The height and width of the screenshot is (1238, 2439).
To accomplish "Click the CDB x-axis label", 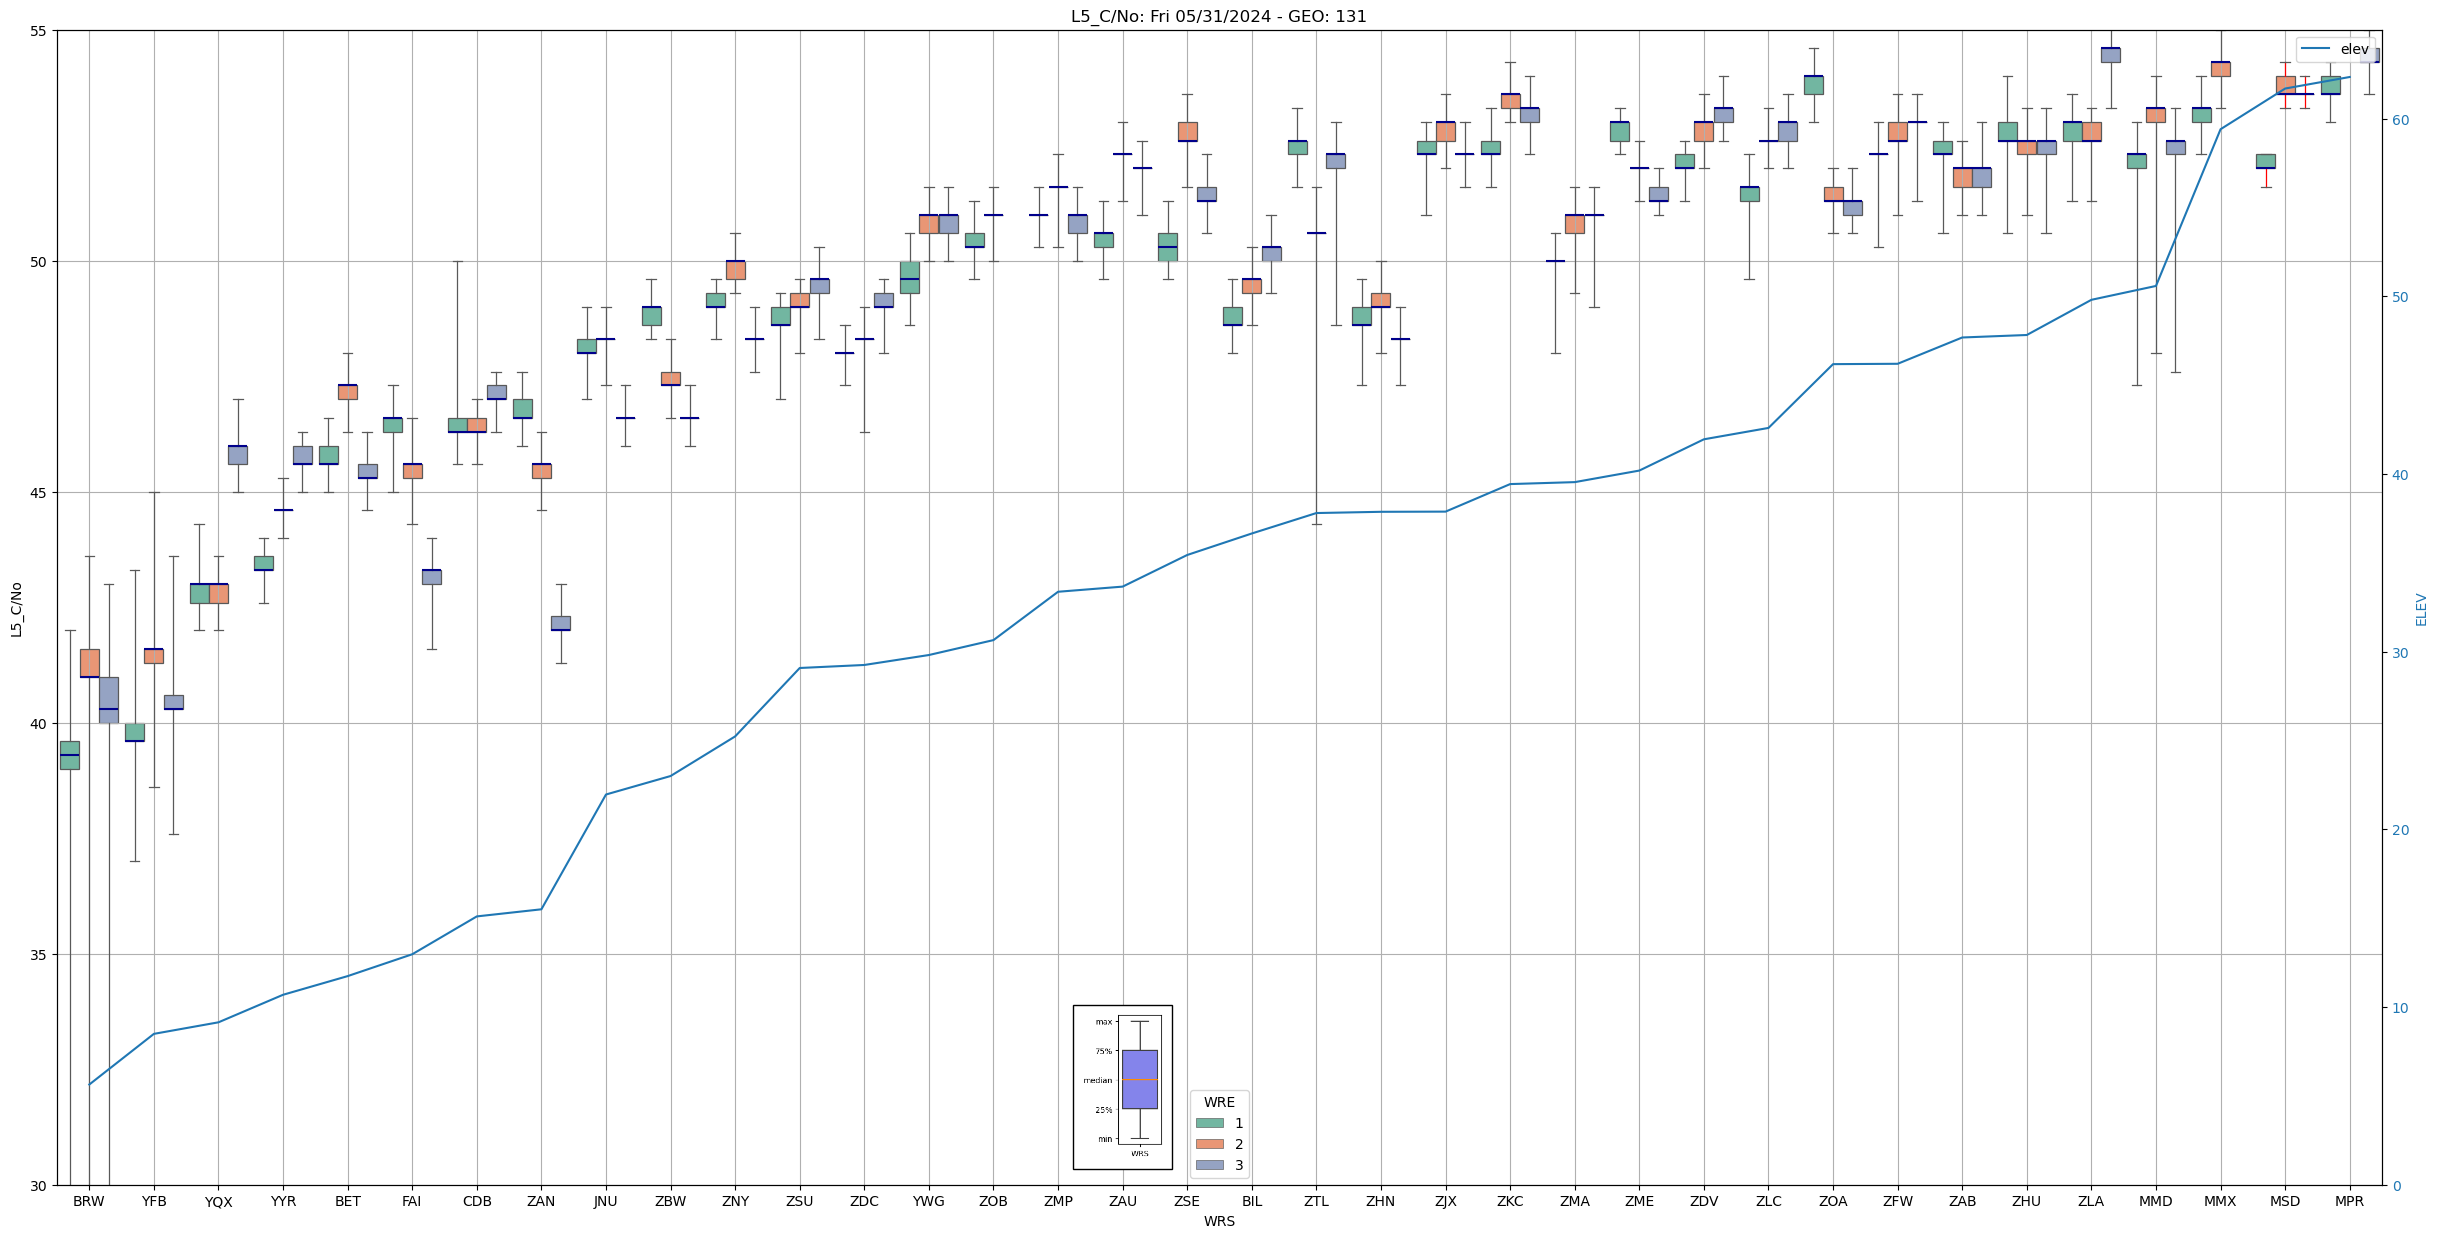I will pyautogui.click(x=477, y=1201).
